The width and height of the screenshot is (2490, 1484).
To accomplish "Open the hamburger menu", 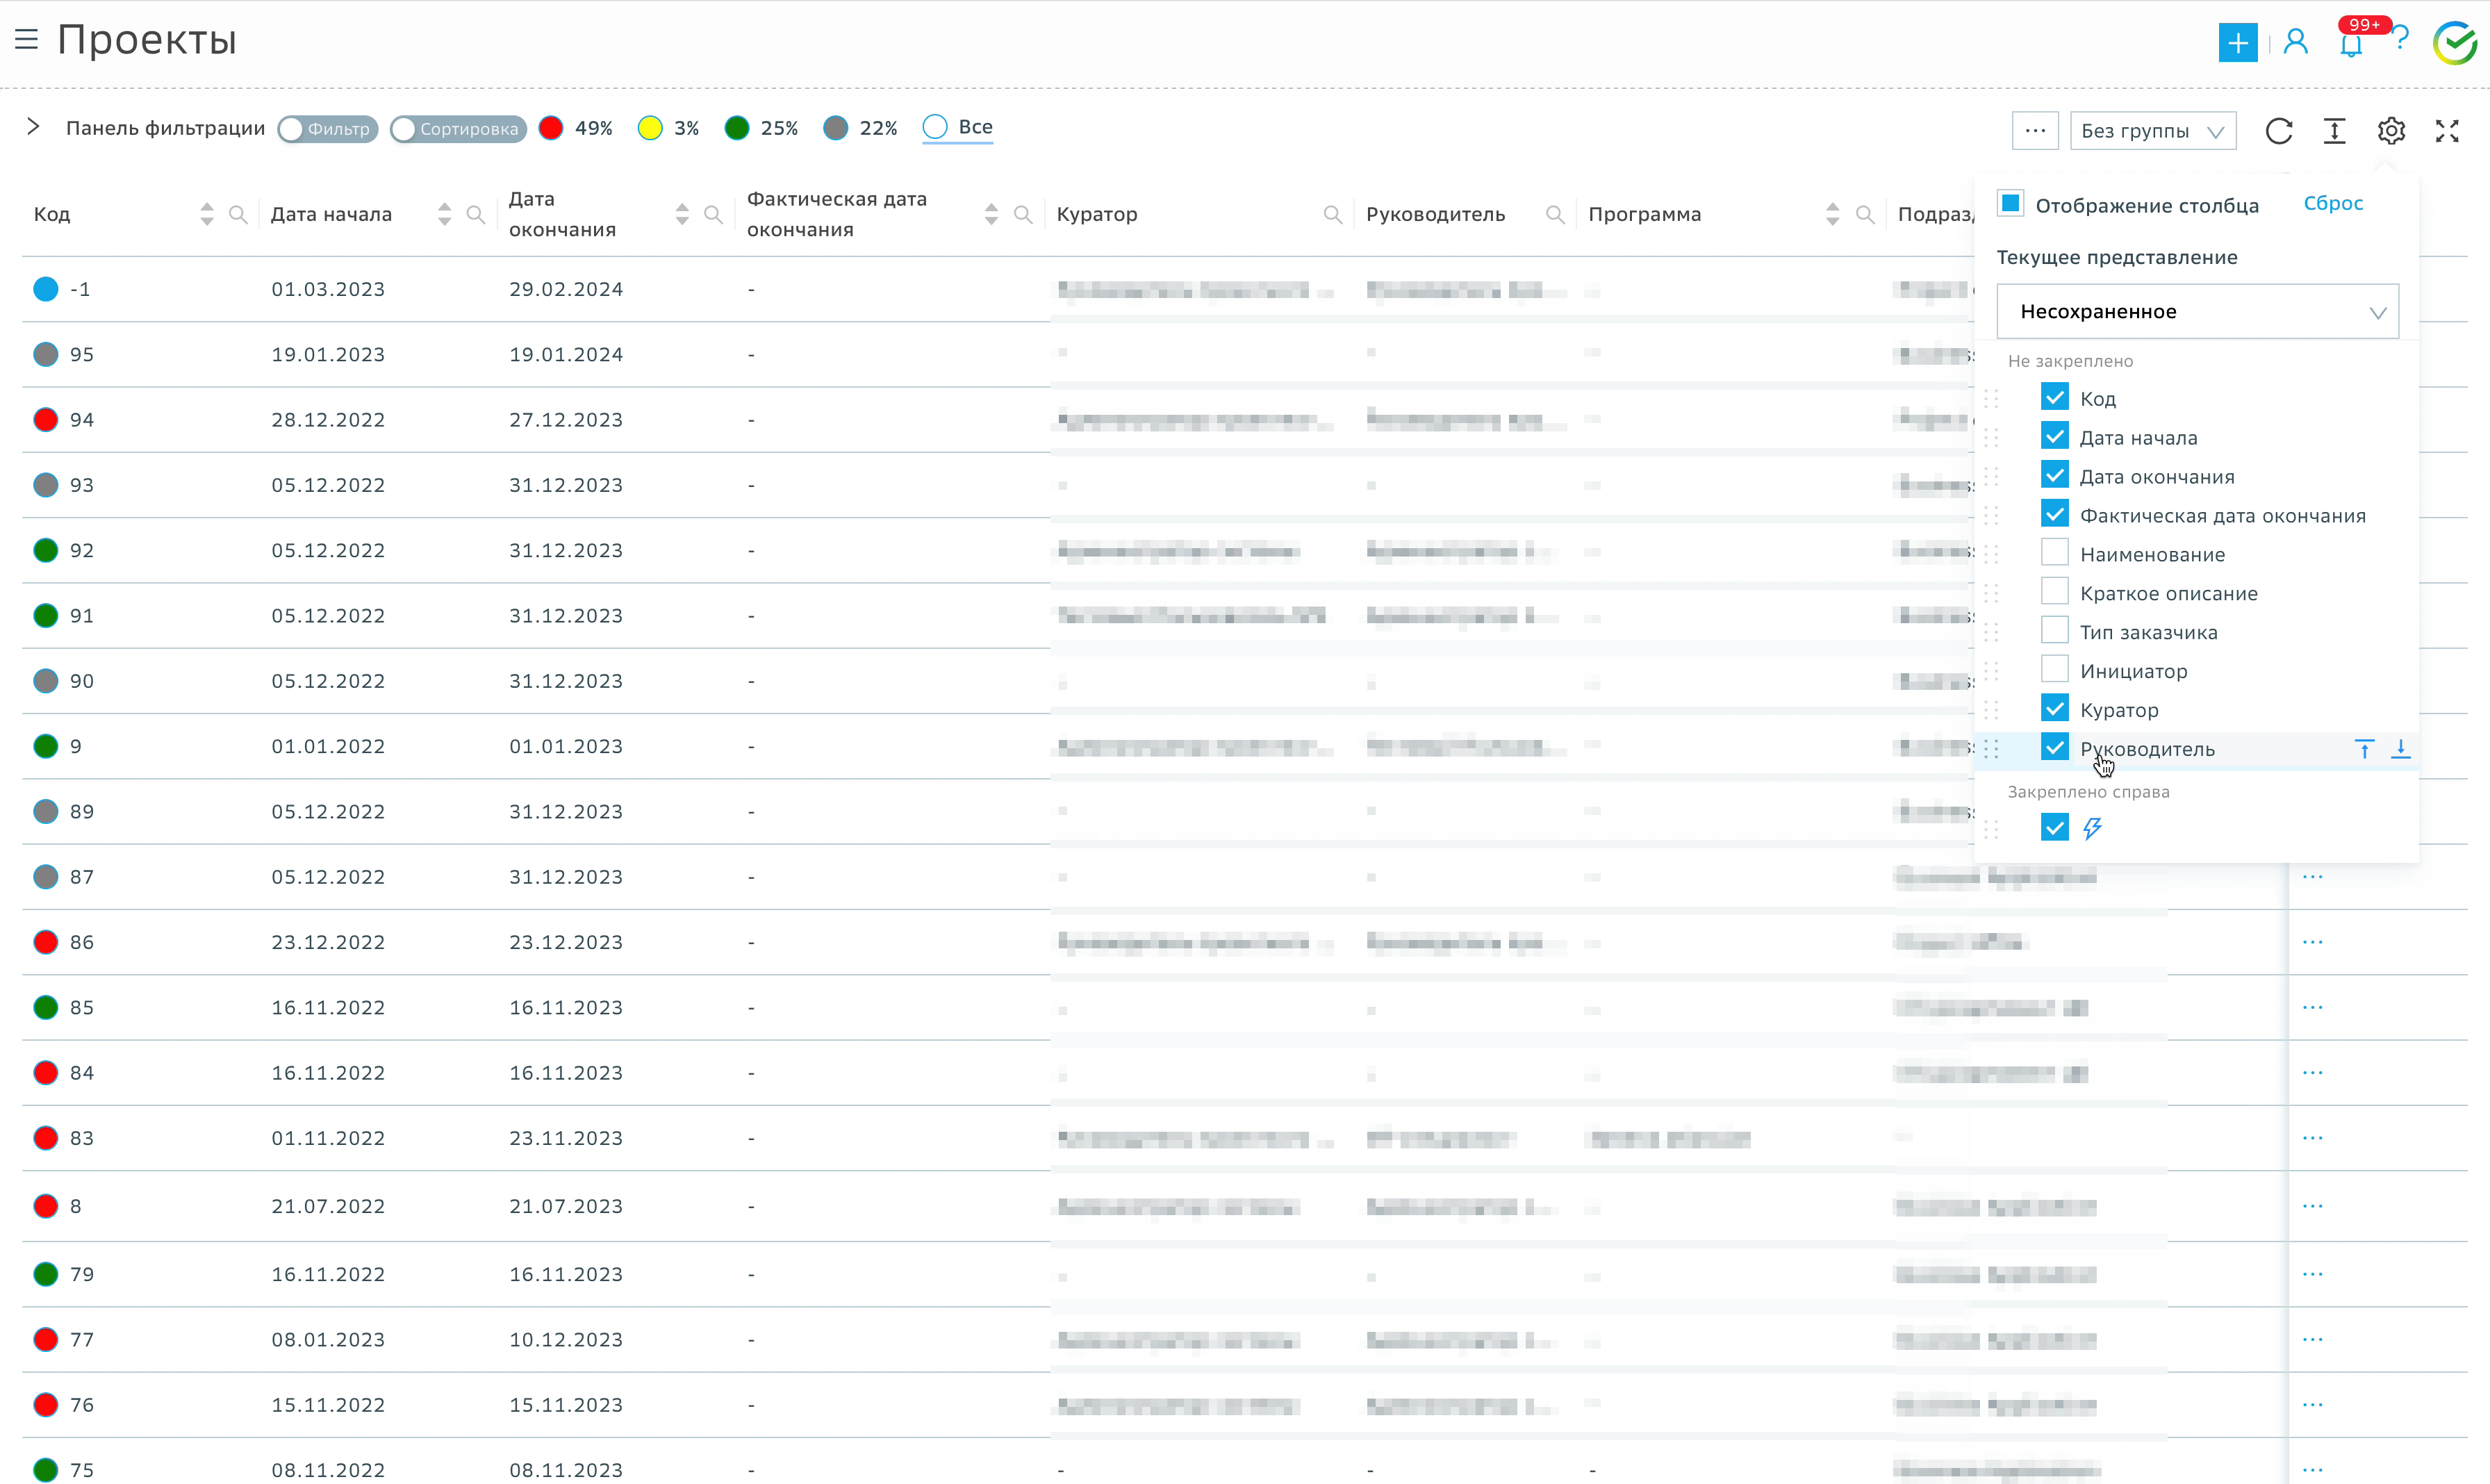I will (27, 40).
